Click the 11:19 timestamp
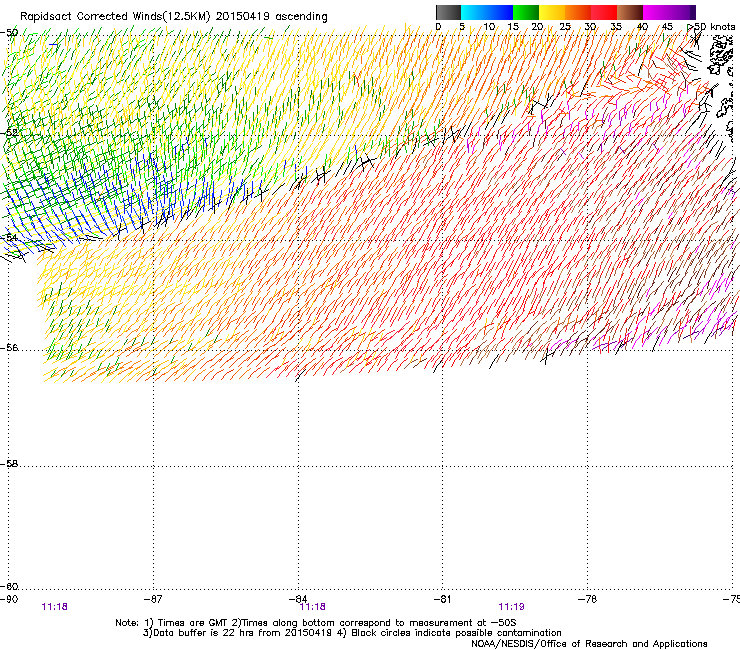 point(511,607)
